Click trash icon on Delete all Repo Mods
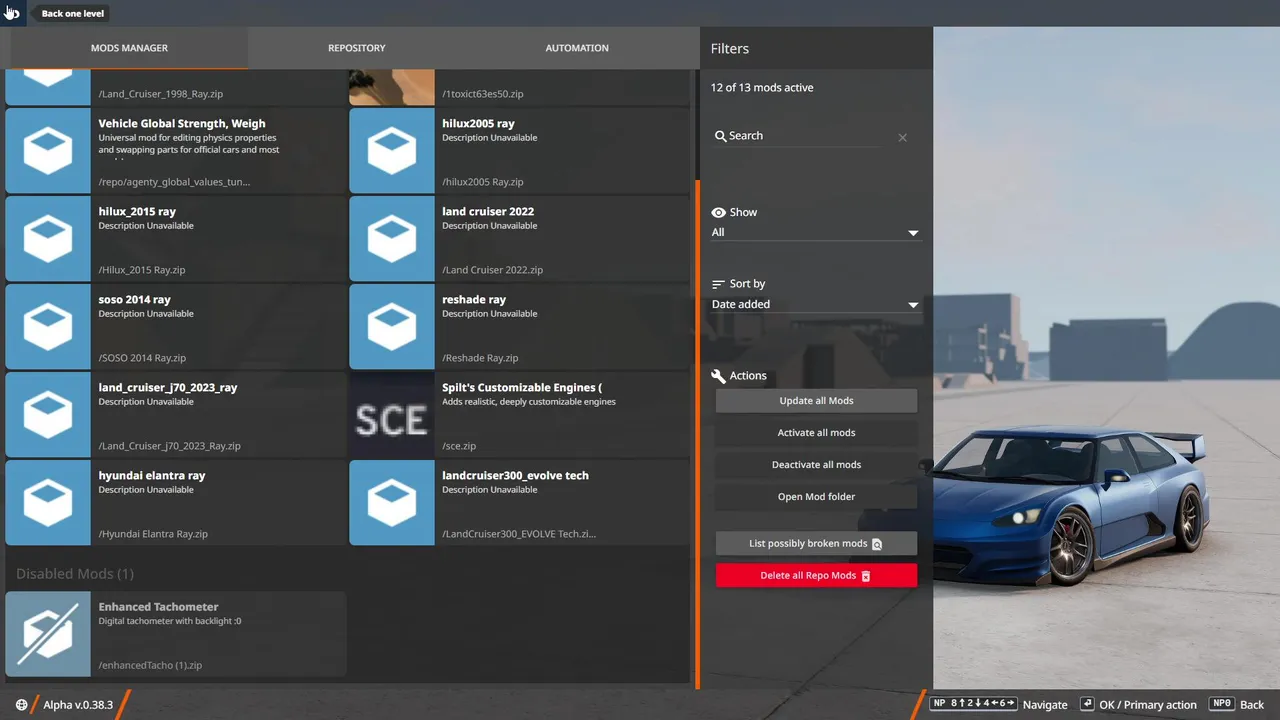Image resolution: width=1280 pixels, height=720 pixels. pyautogui.click(x=866, y=576)
